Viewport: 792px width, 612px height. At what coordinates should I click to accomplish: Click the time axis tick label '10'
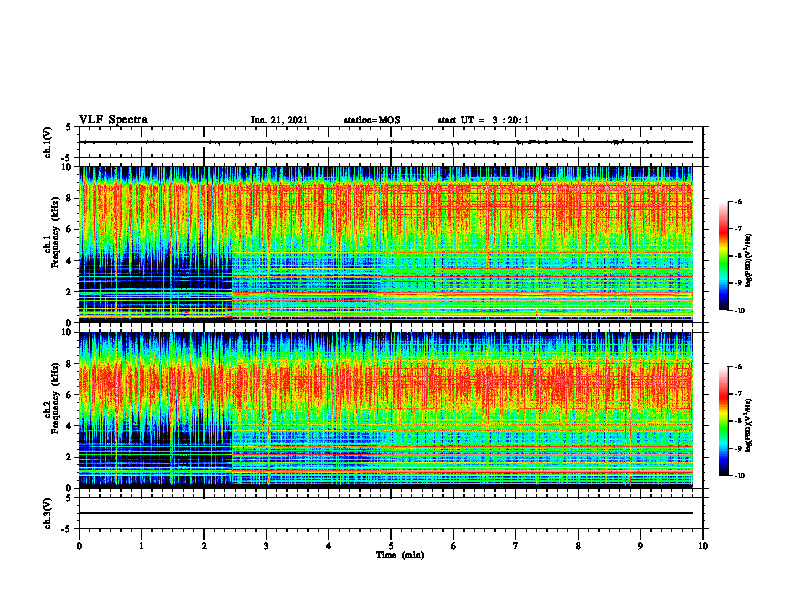(703, 546)
